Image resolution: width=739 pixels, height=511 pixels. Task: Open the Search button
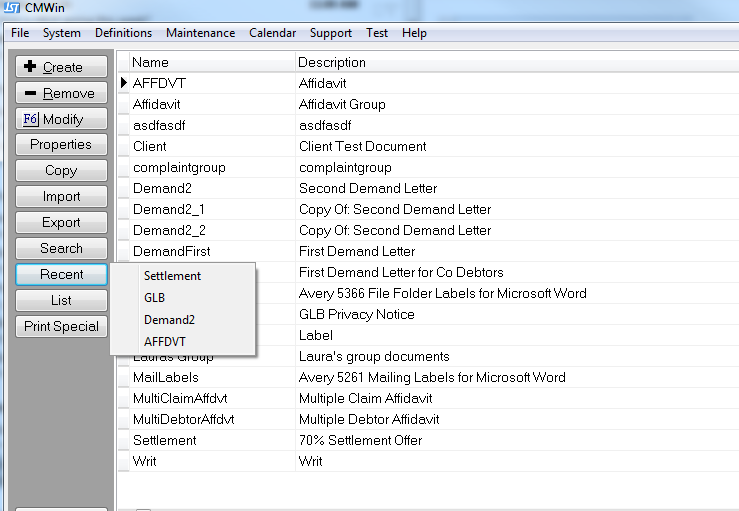tap(62, 248)
